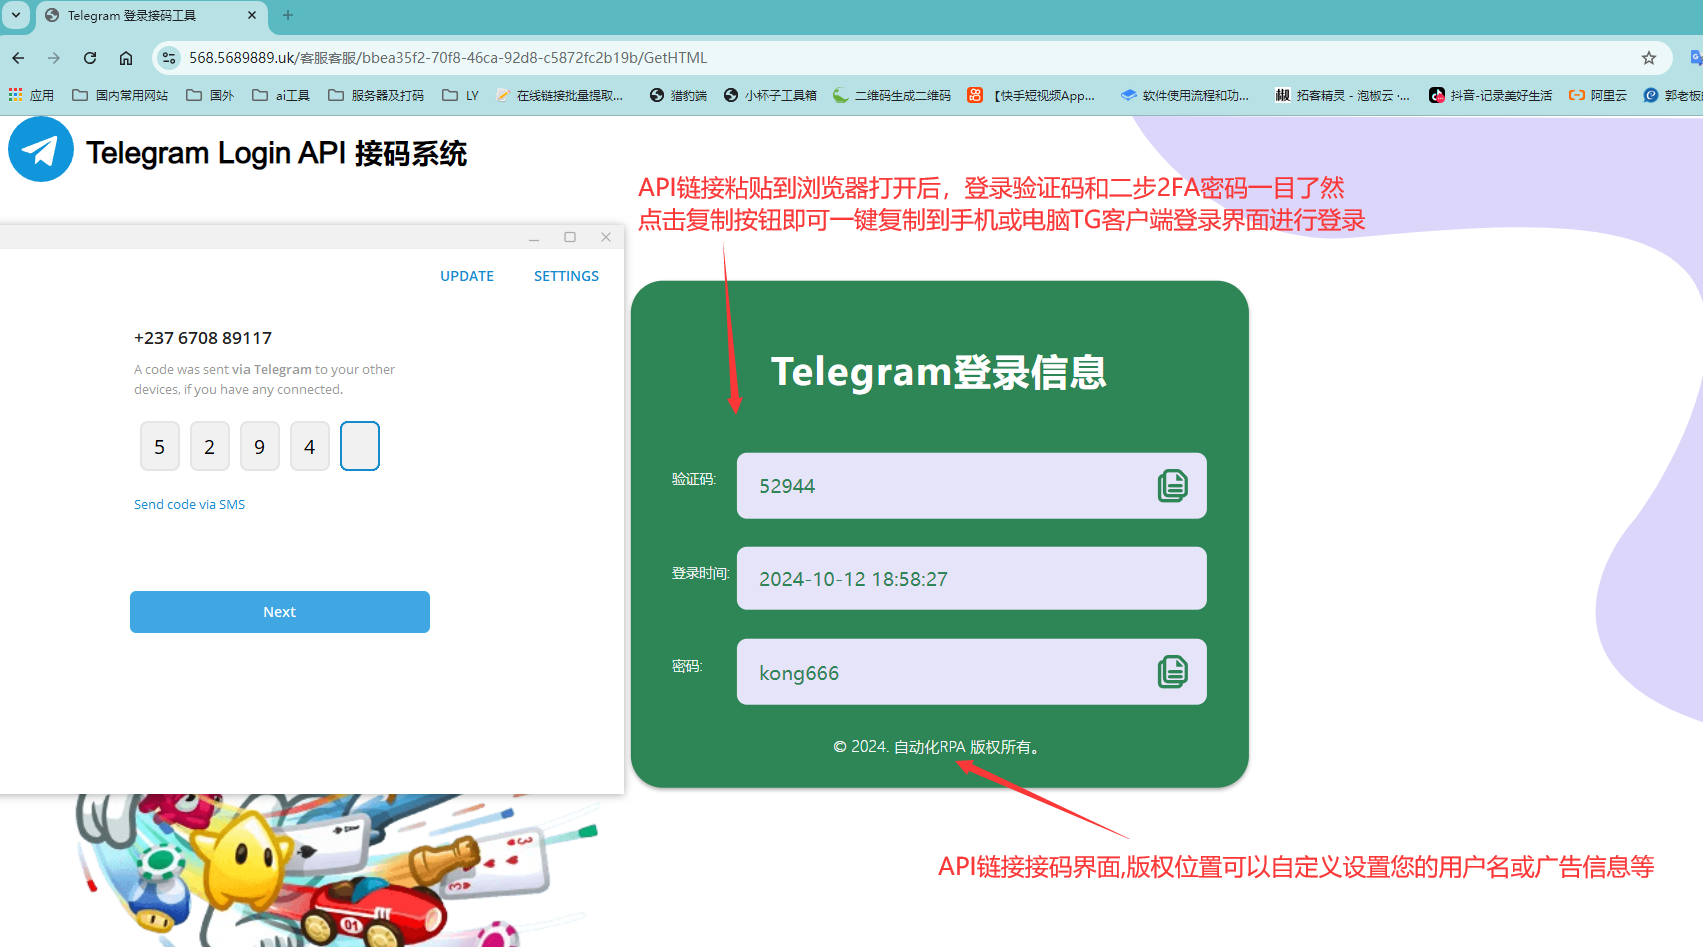This screenshot has width=1703, height=947.
Task: Click the empty fifth code digit box
Action: 360,446
